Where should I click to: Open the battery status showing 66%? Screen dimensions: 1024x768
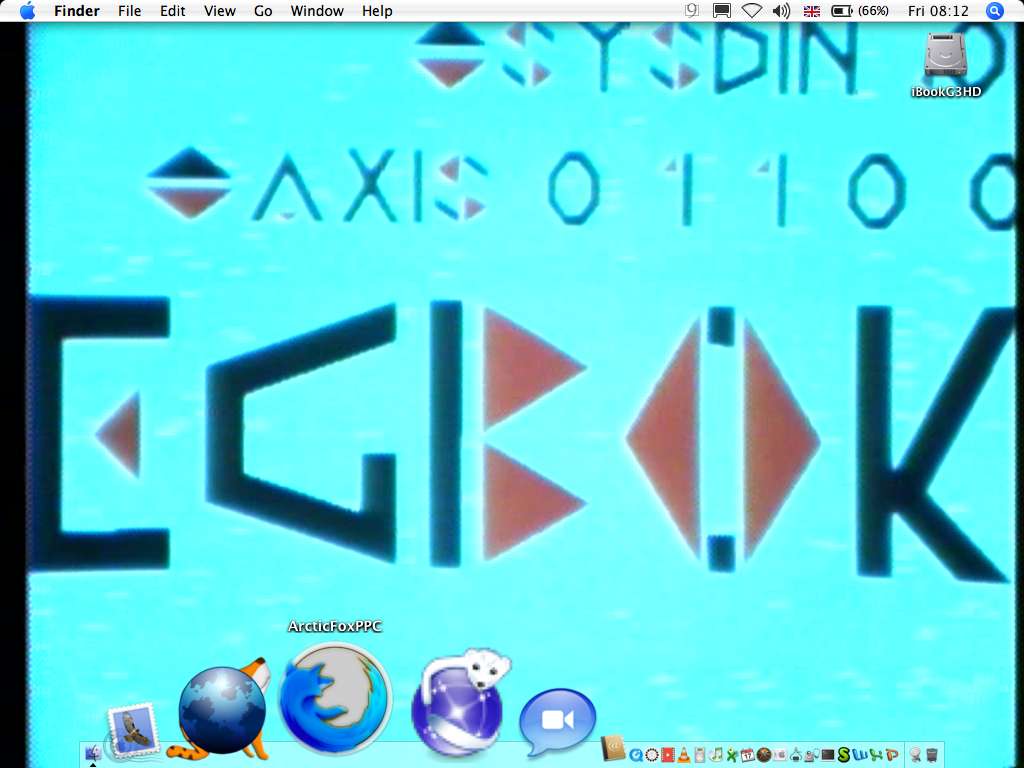(x=859, y=11)
